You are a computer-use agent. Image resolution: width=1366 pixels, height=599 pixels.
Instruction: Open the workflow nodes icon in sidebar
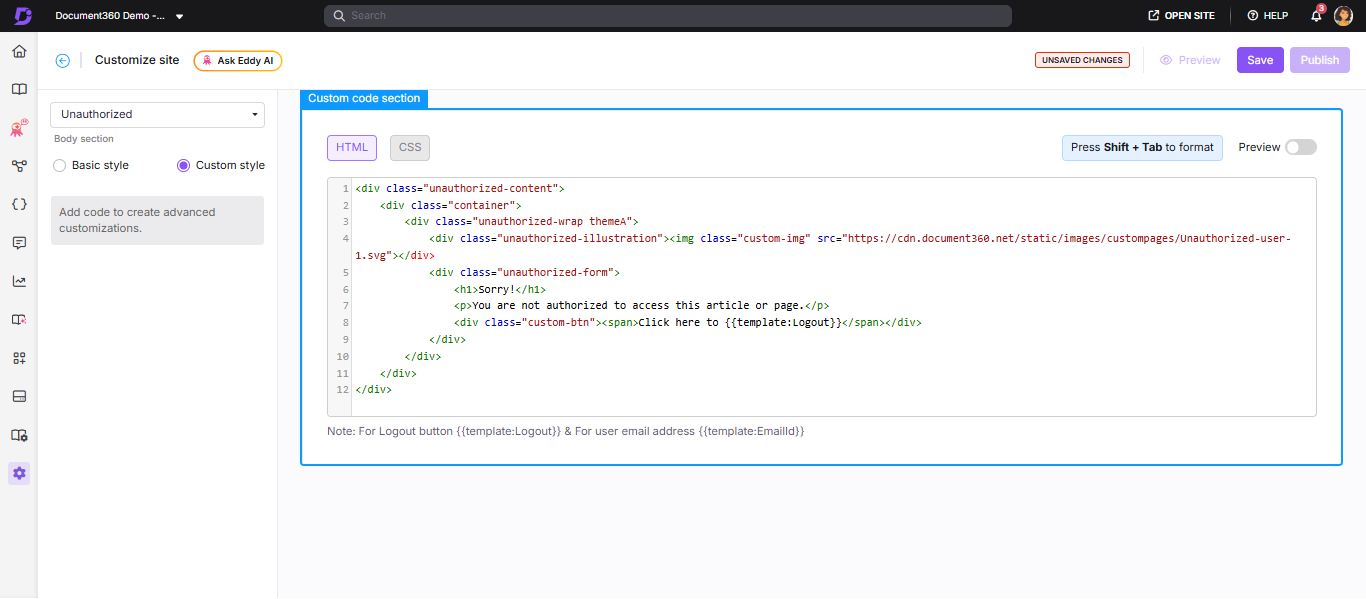tap(19, 166)
